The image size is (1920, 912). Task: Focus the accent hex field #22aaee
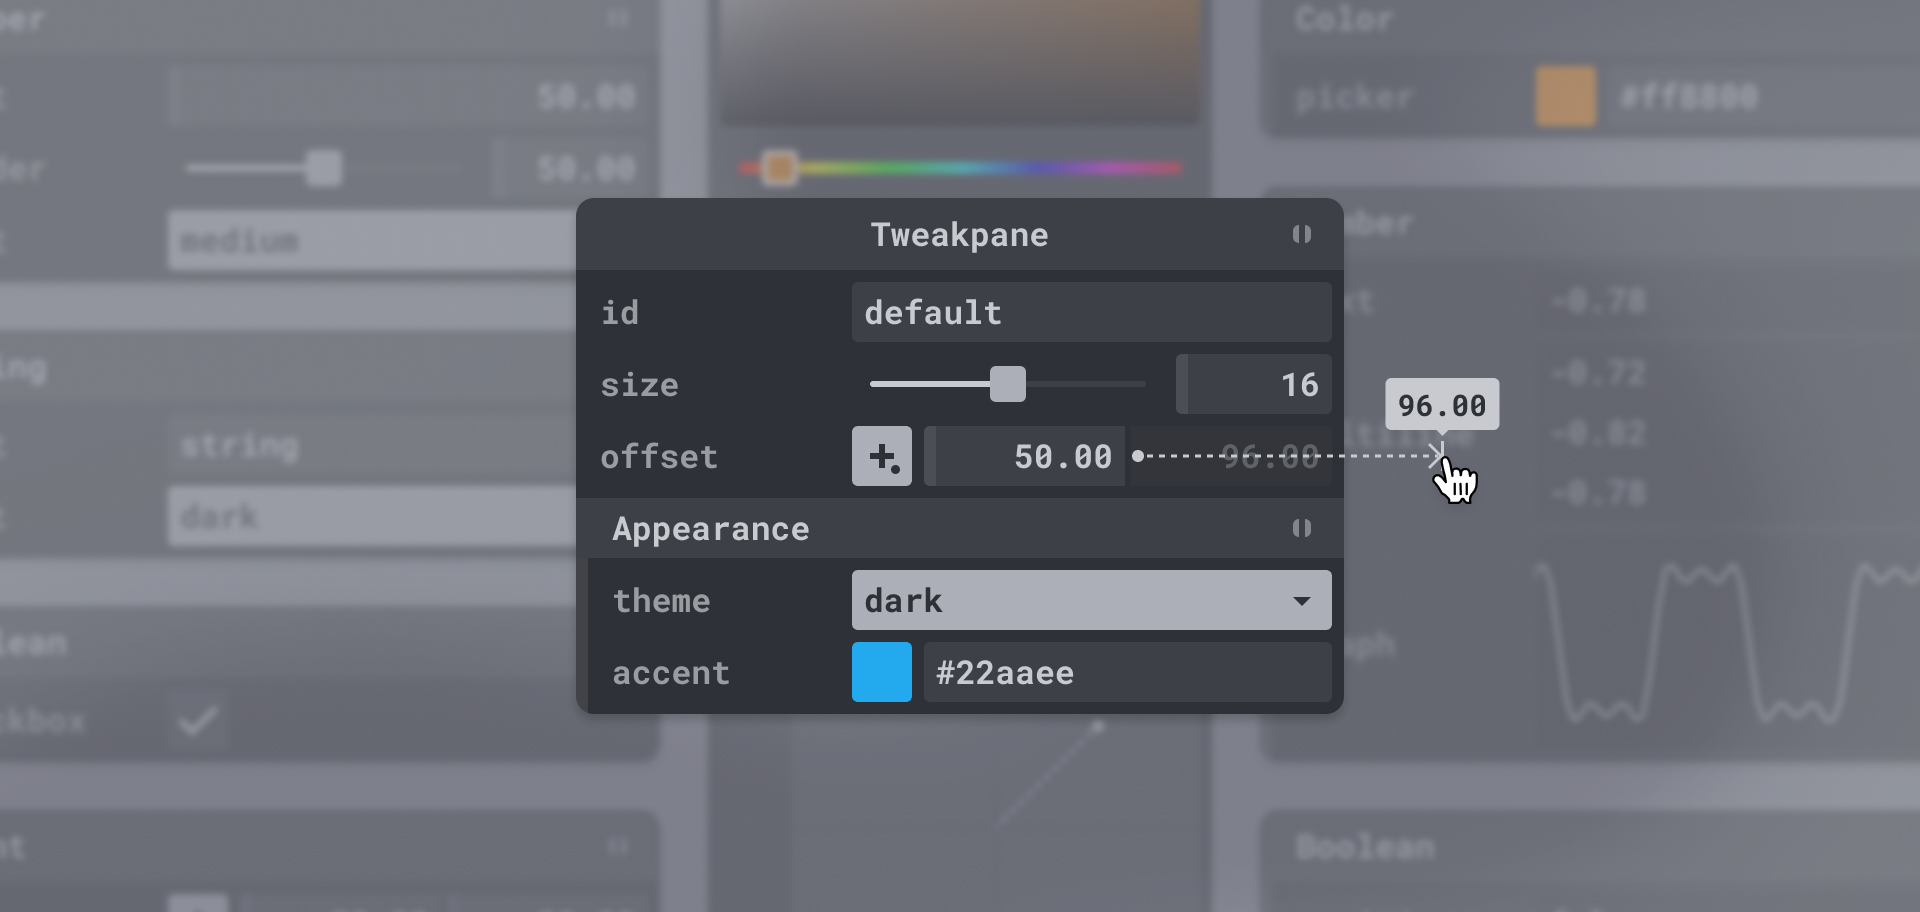tap(1128, 672)
